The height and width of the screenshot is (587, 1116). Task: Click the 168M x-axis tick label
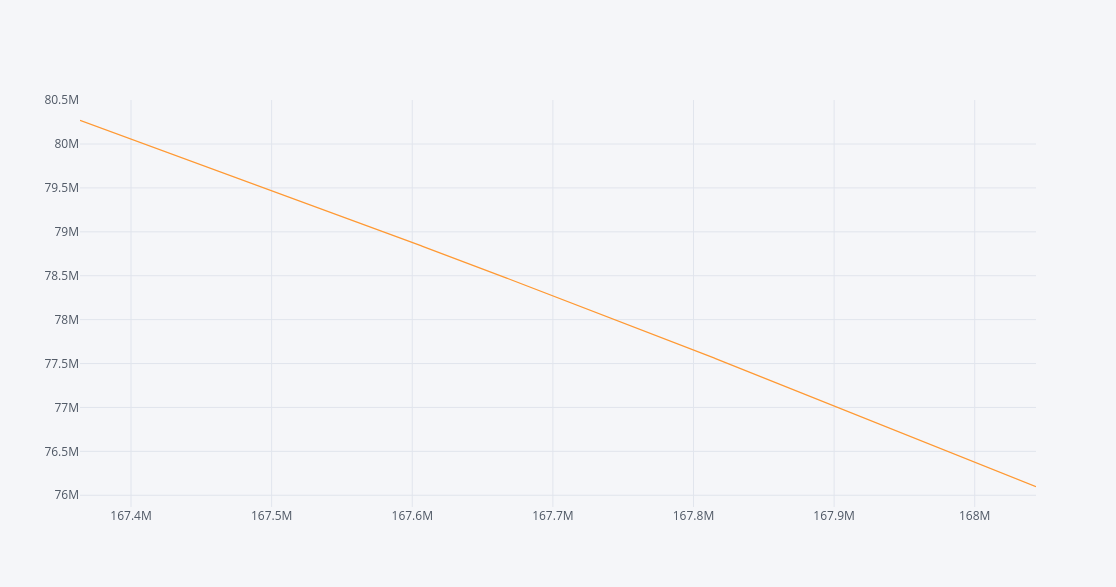[974, 516]
